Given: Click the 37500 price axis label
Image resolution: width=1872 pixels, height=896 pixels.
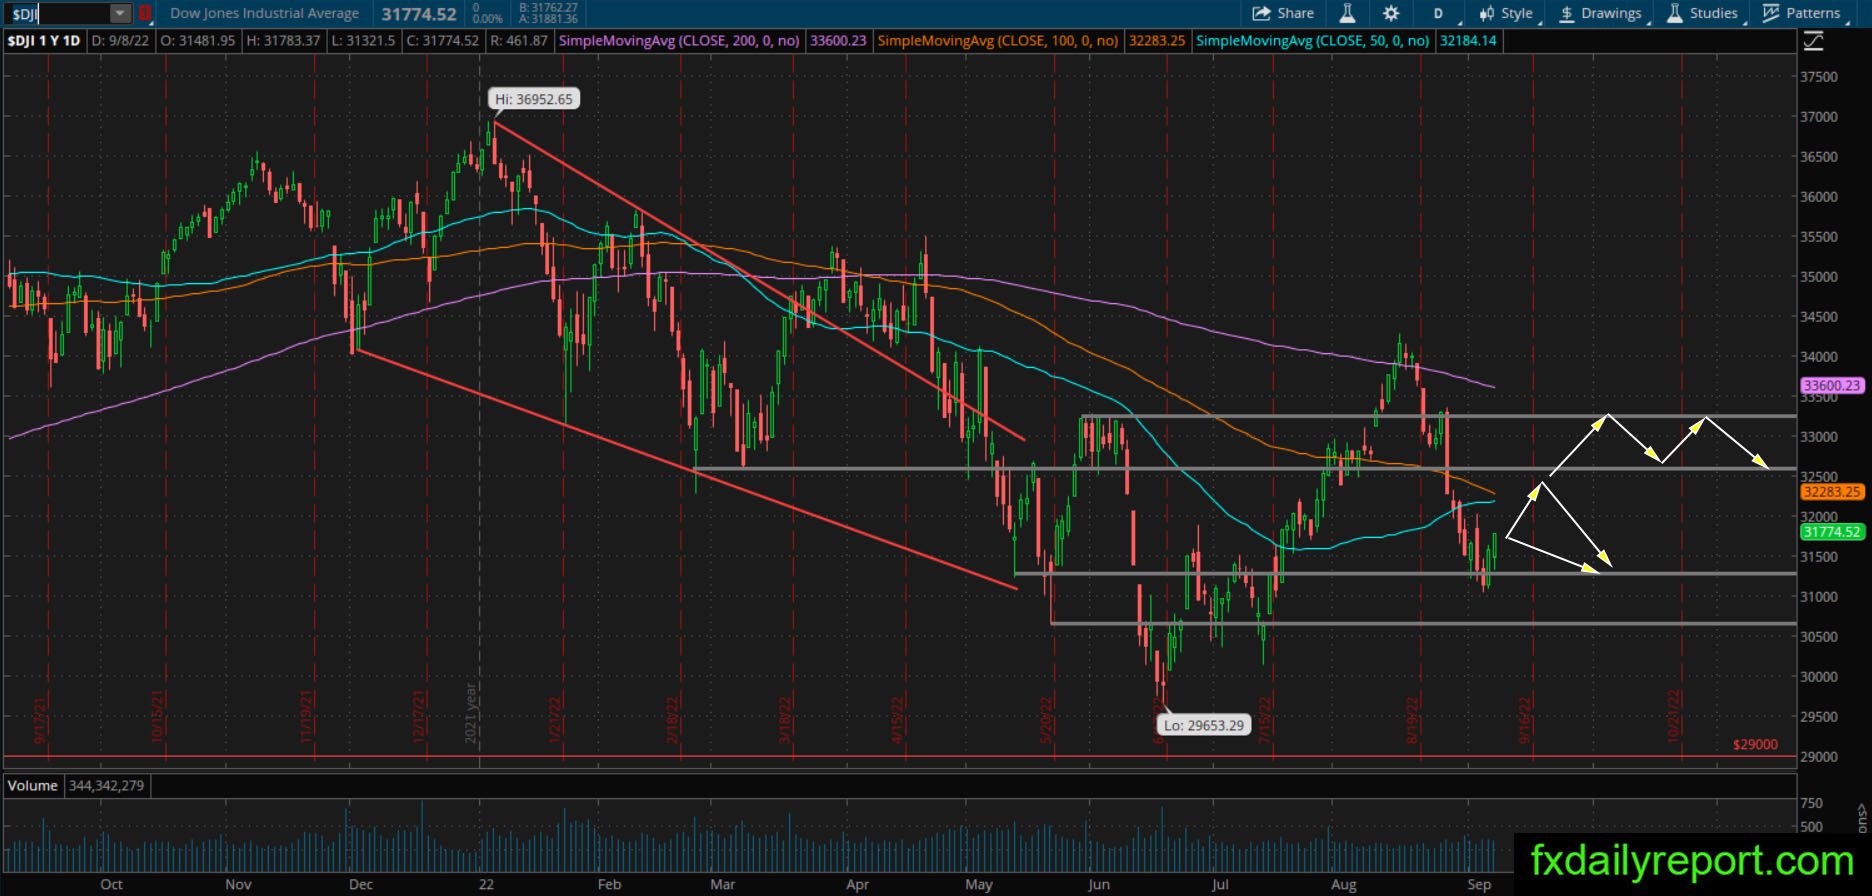Looking at the screenshot, I should [1818, 77].
